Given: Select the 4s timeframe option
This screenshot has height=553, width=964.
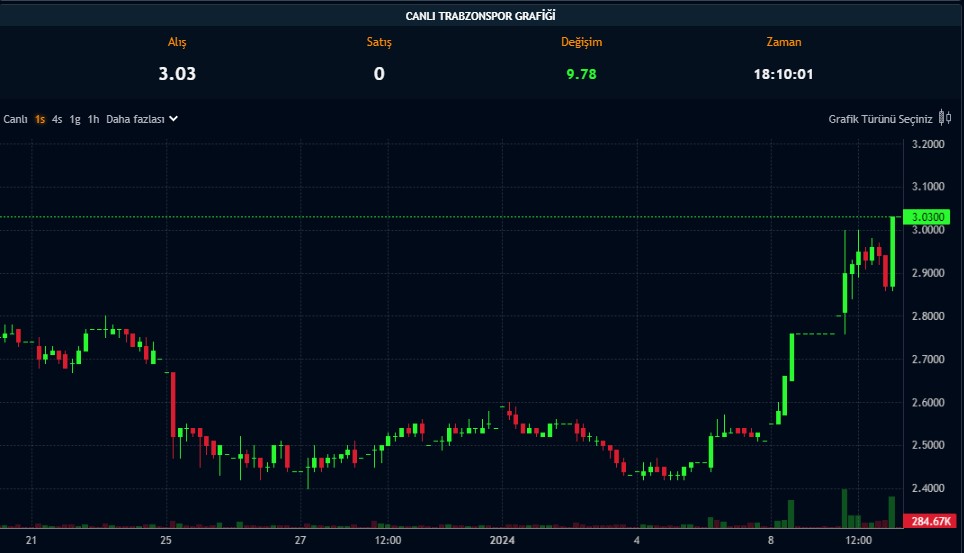Looking at the screenshot, I should tap(57, 119).
